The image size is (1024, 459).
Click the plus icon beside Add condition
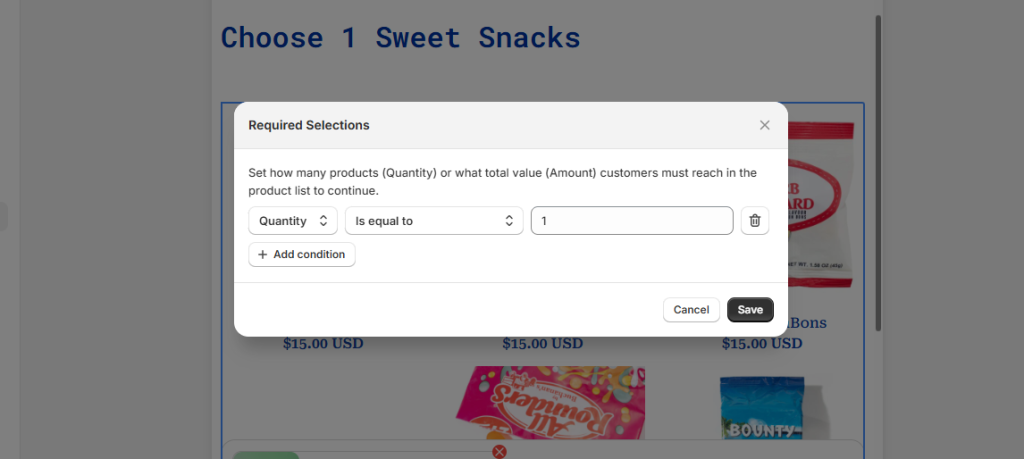263,255
